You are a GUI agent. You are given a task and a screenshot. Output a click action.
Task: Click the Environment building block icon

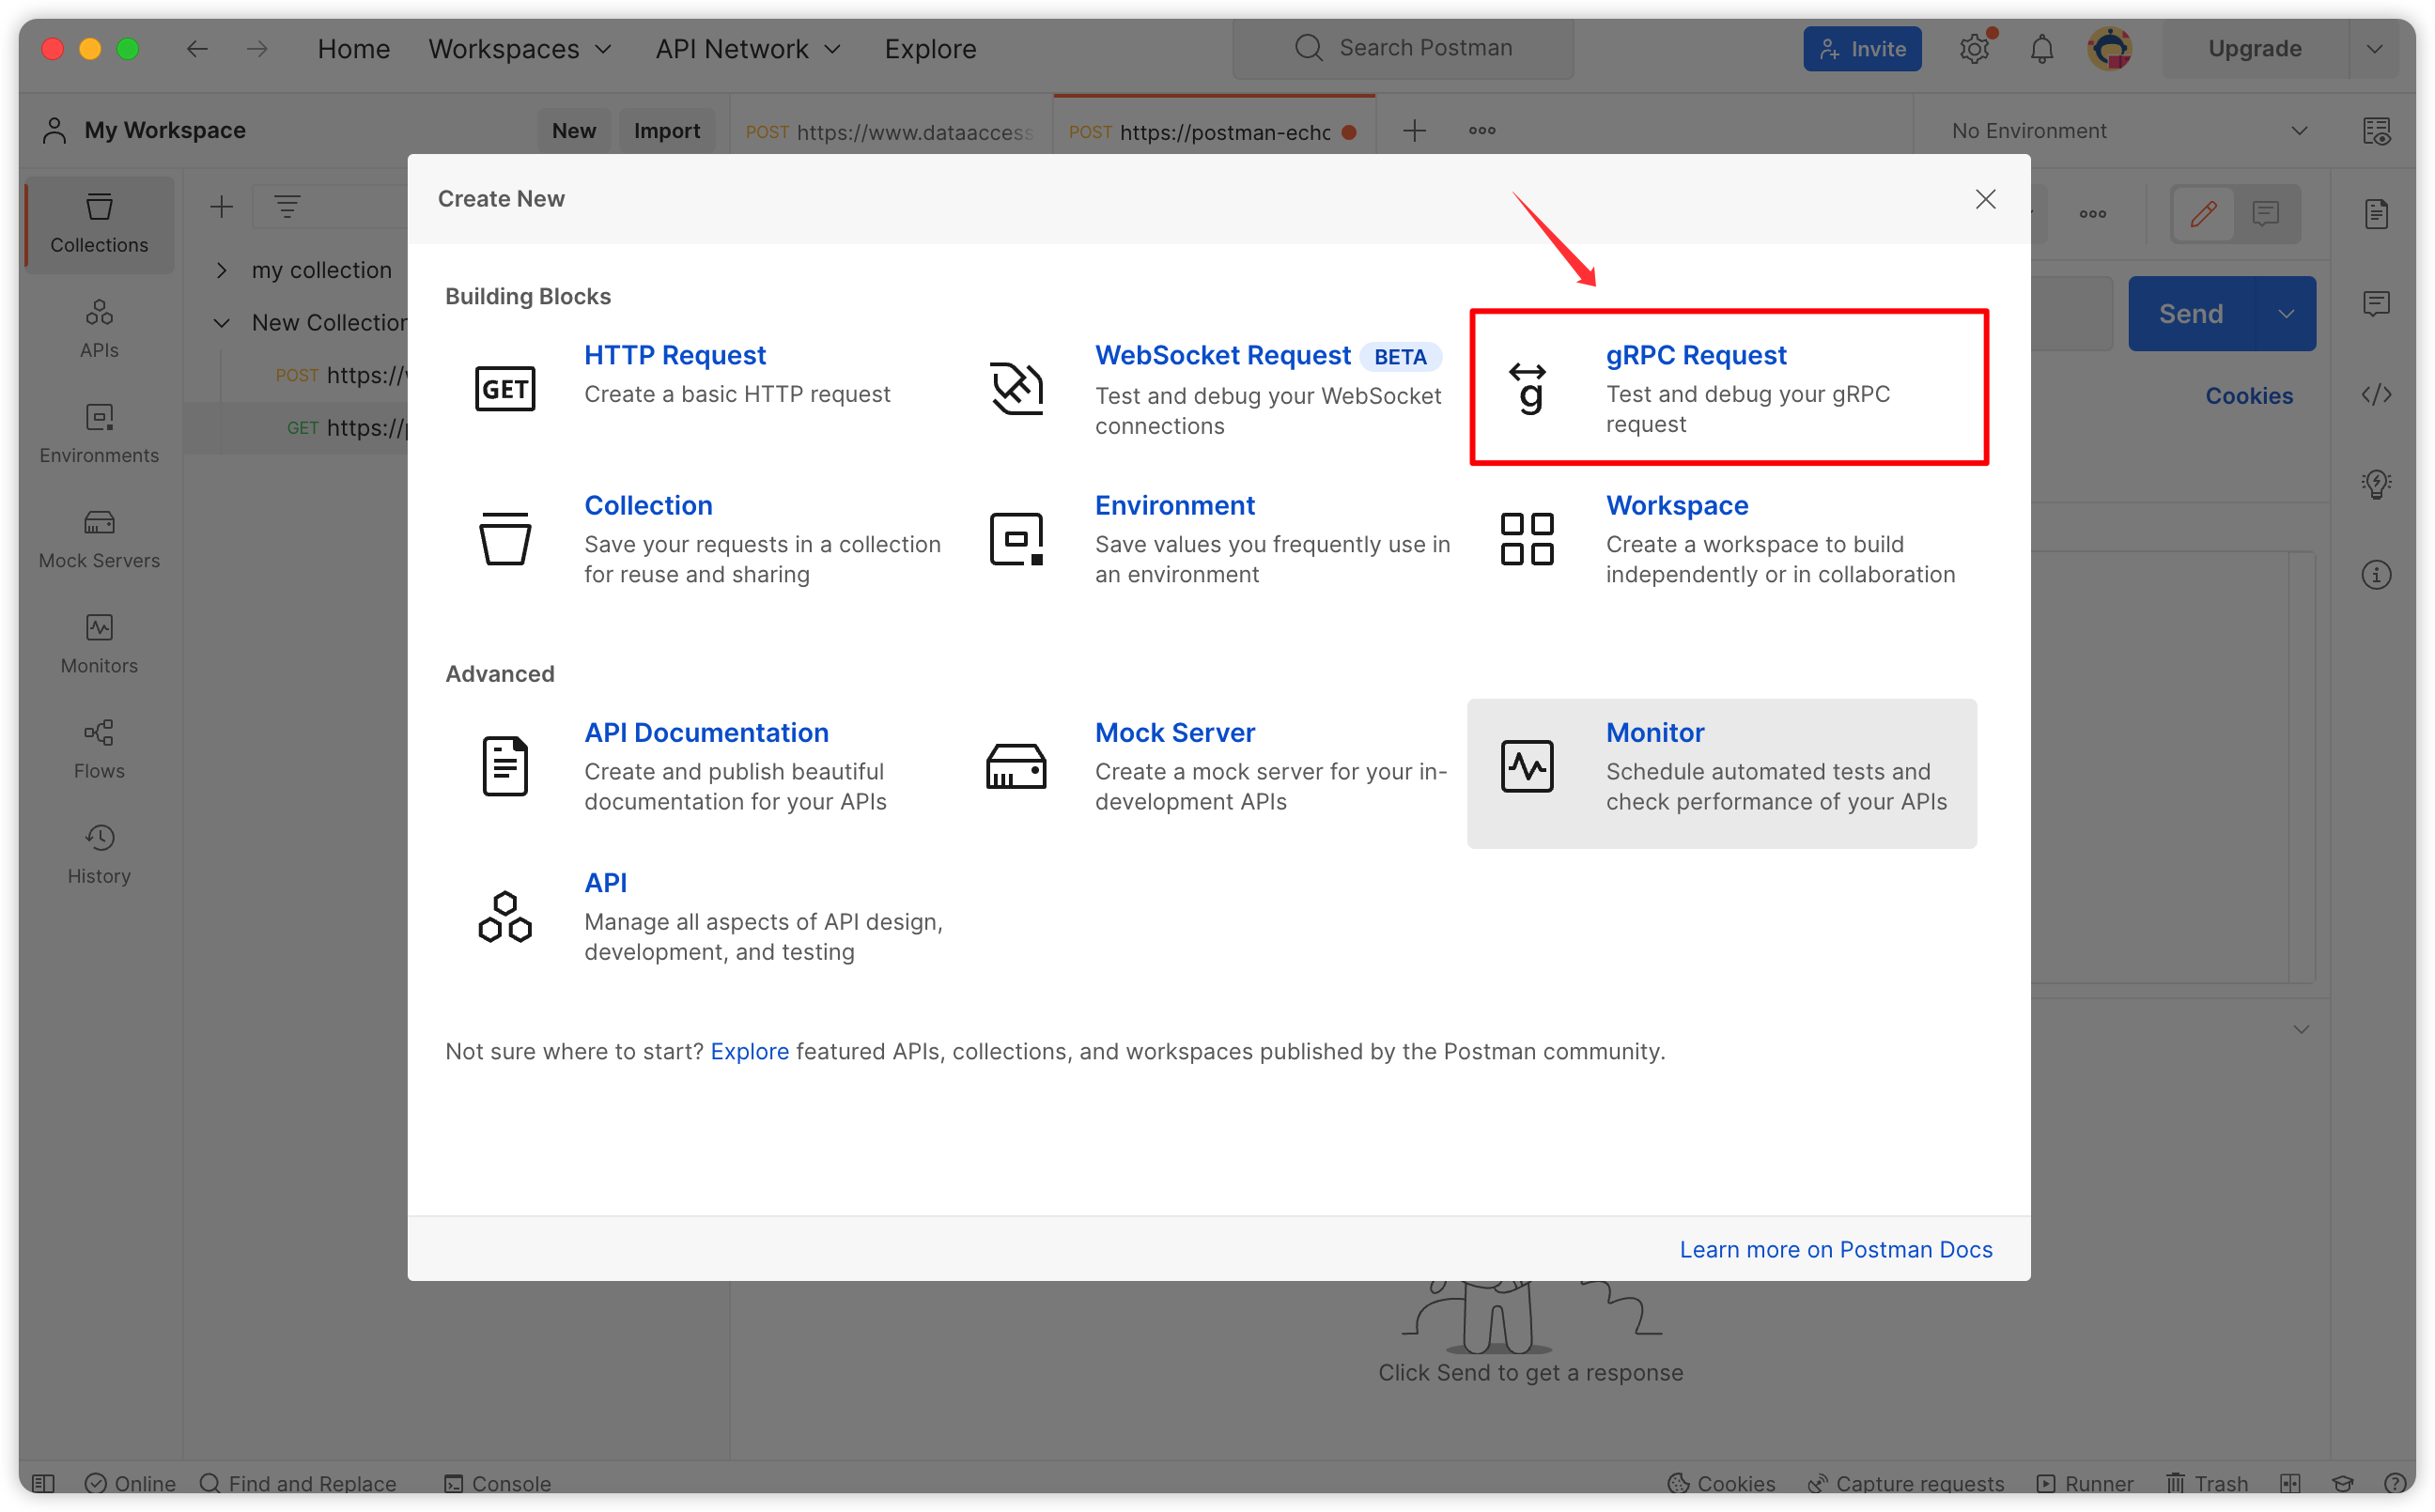click(1016, 539)
